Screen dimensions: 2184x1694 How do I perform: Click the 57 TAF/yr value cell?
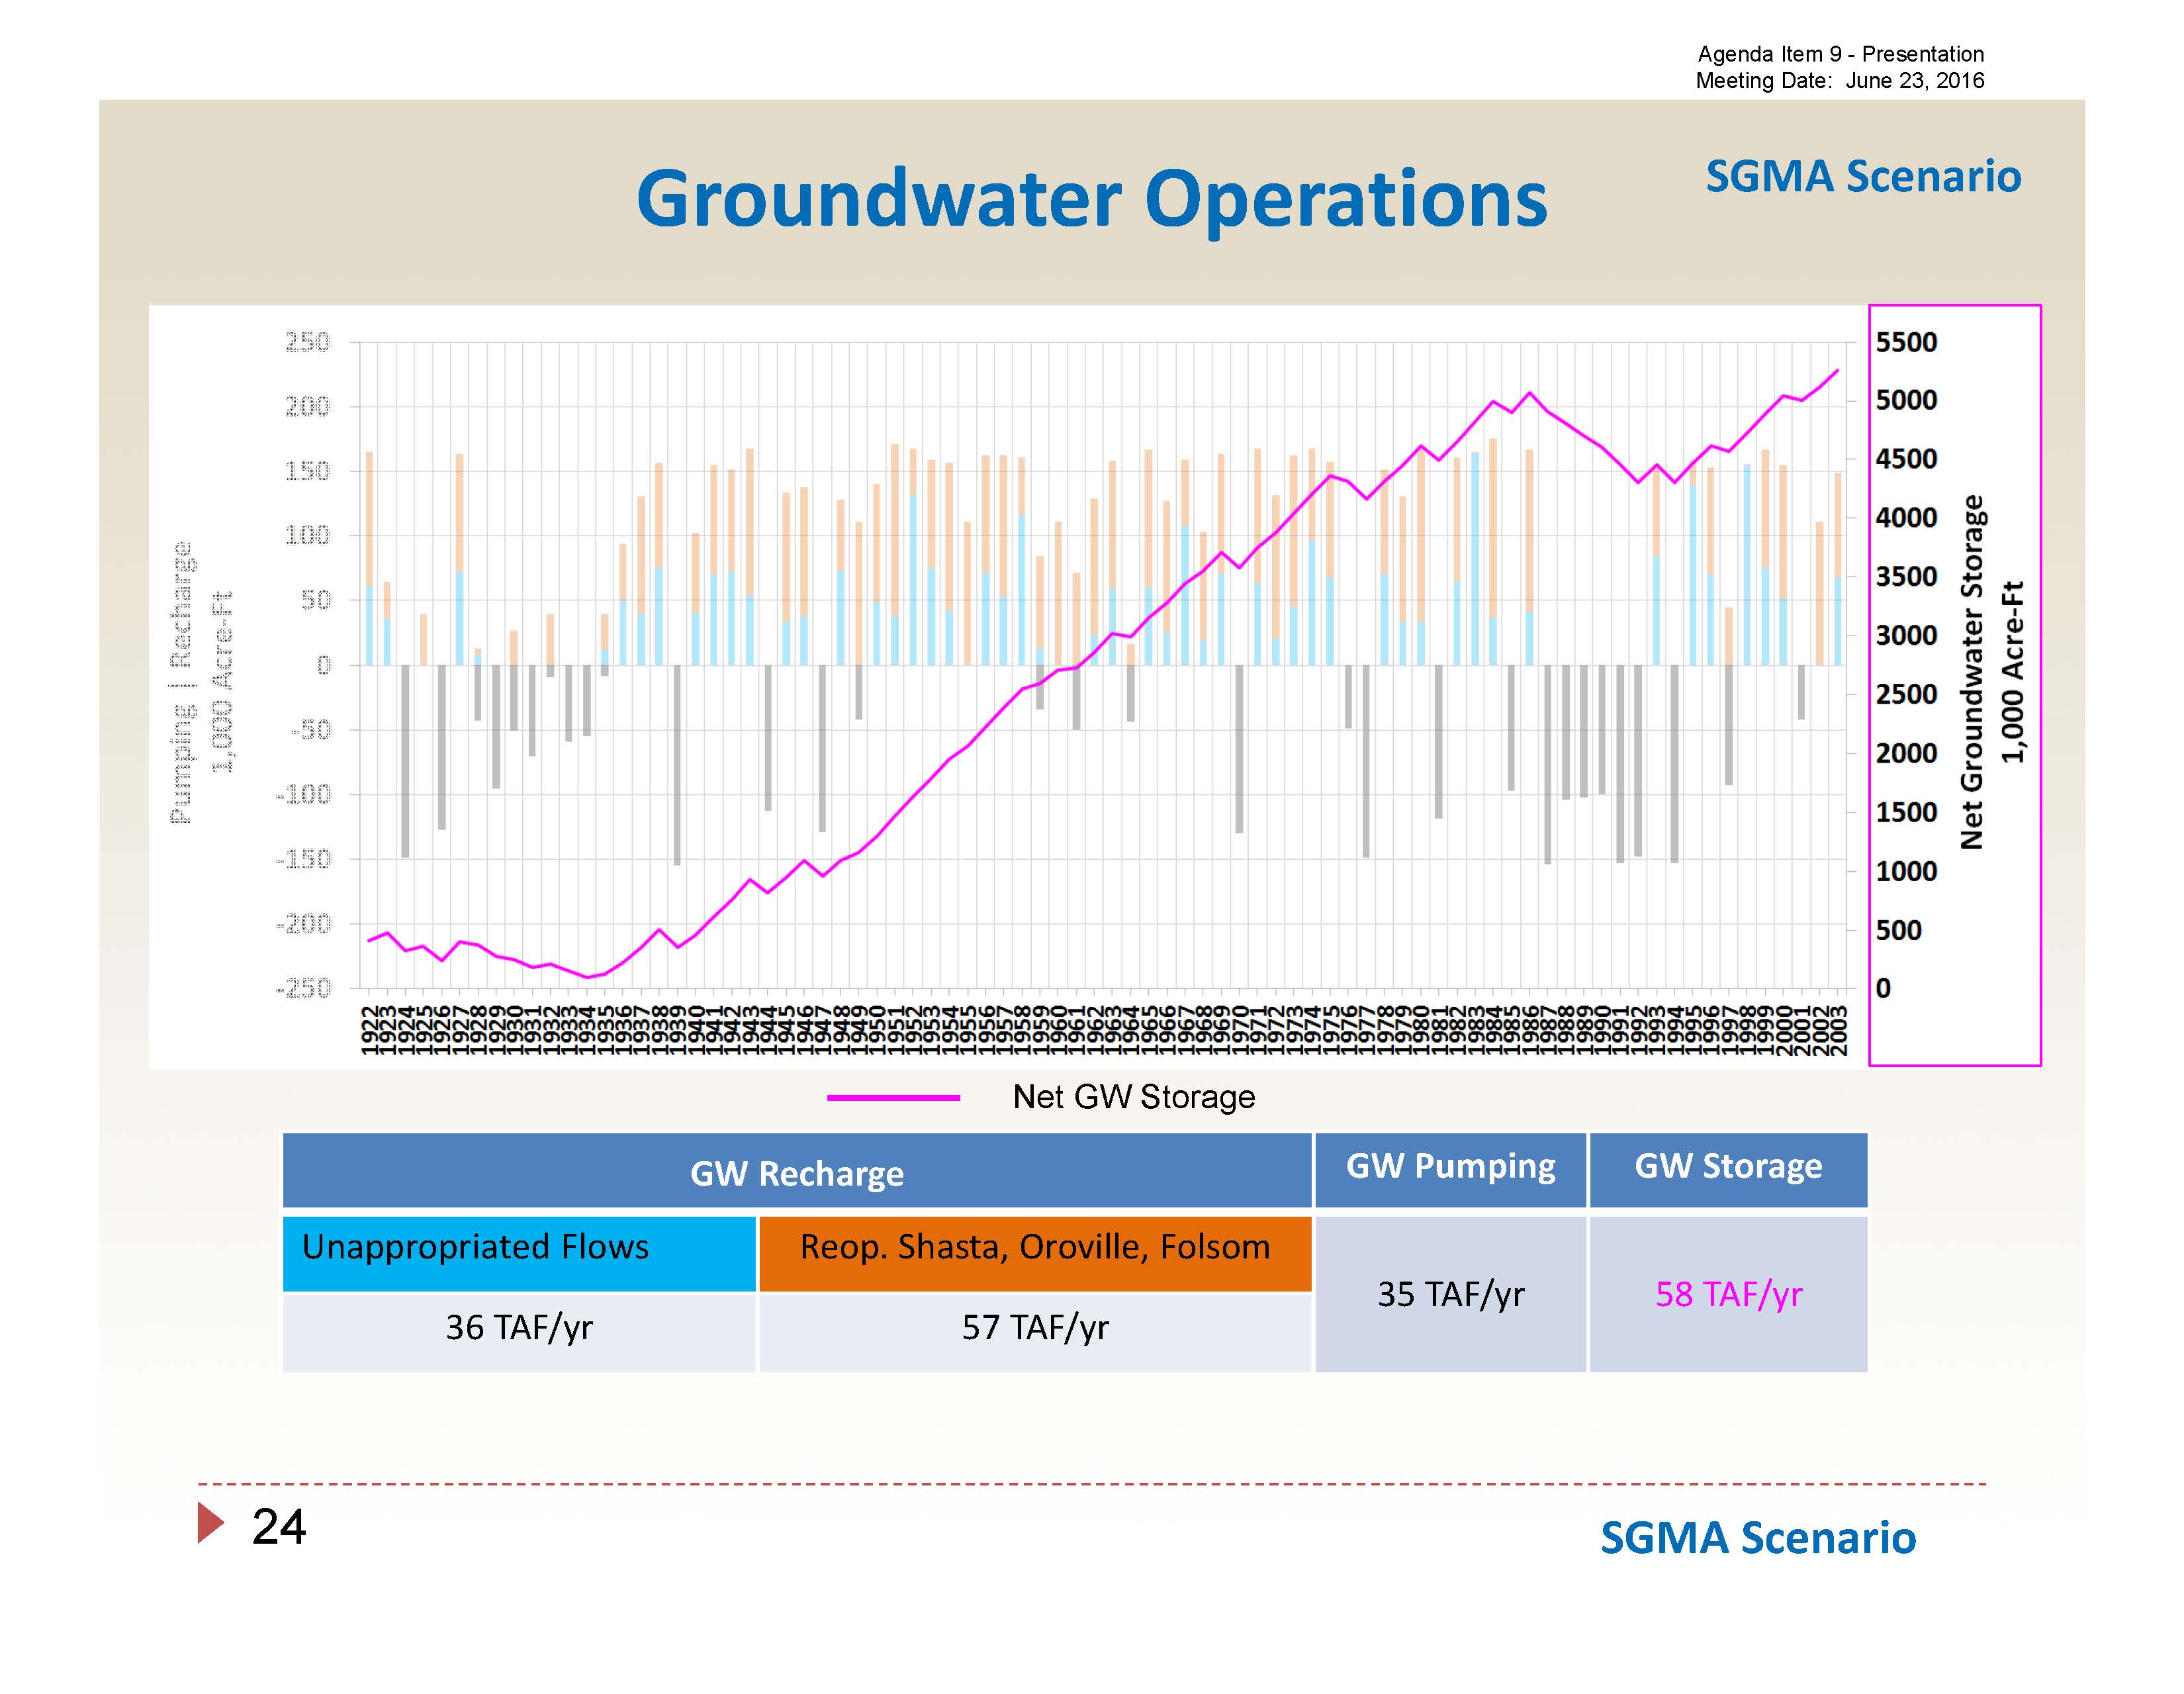(1034, 1328)
